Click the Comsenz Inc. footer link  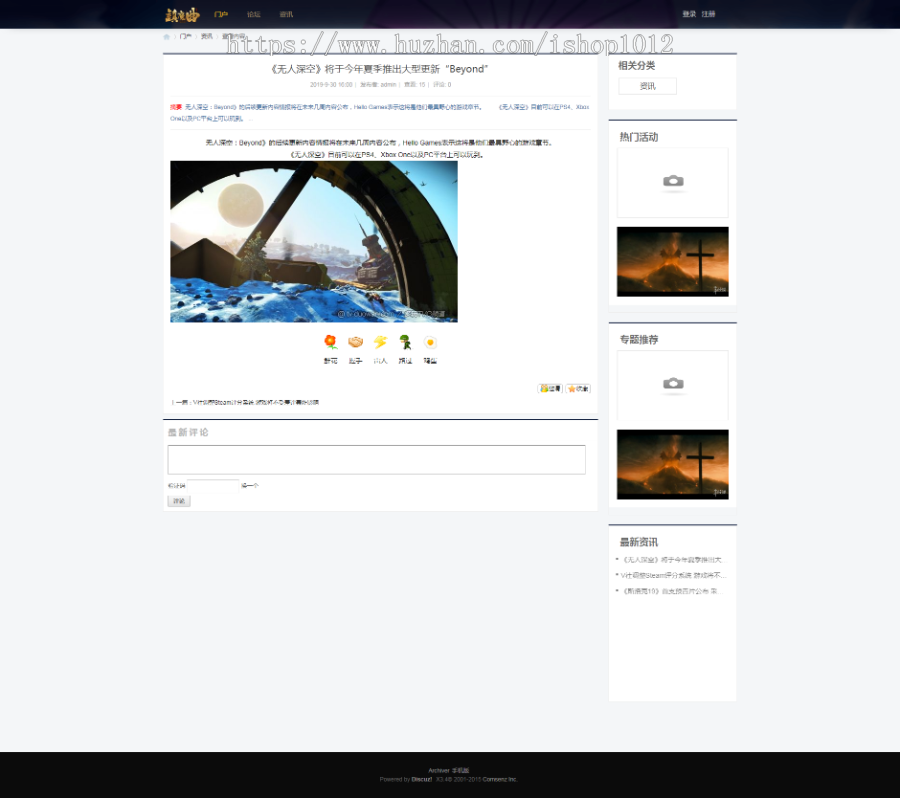click(500, 780)
